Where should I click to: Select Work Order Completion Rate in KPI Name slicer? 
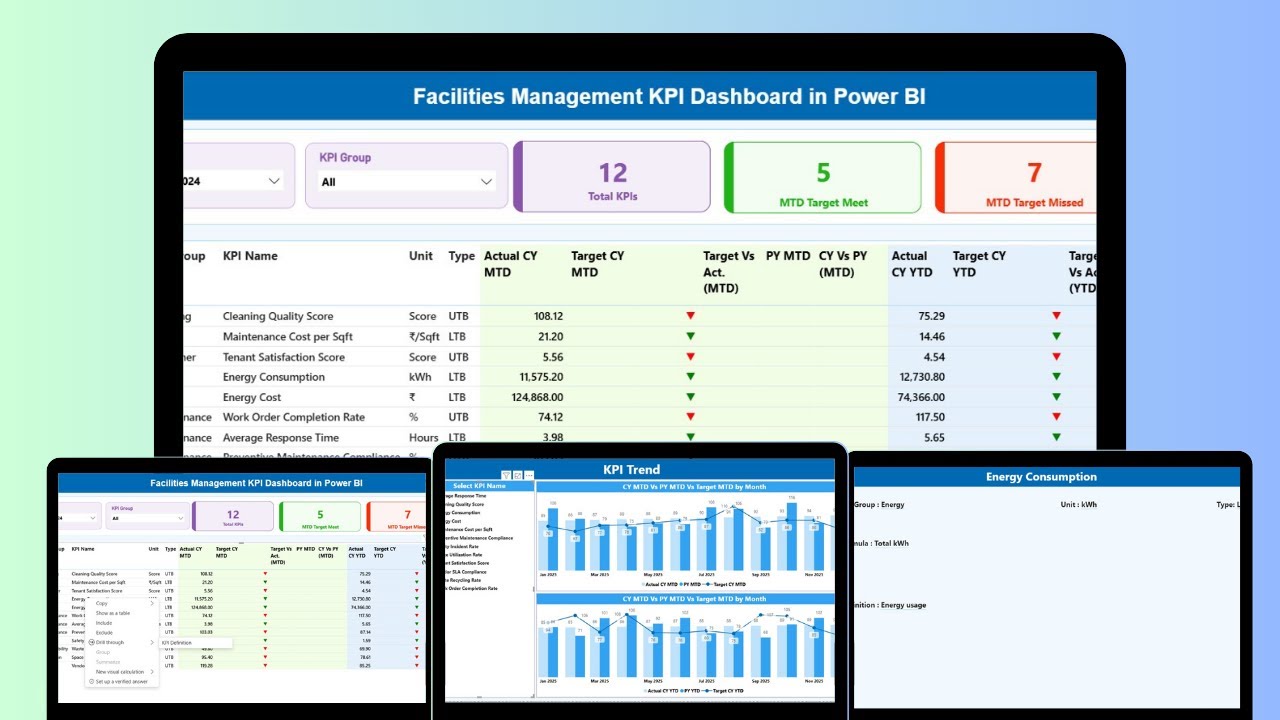[x=471, y=588]
